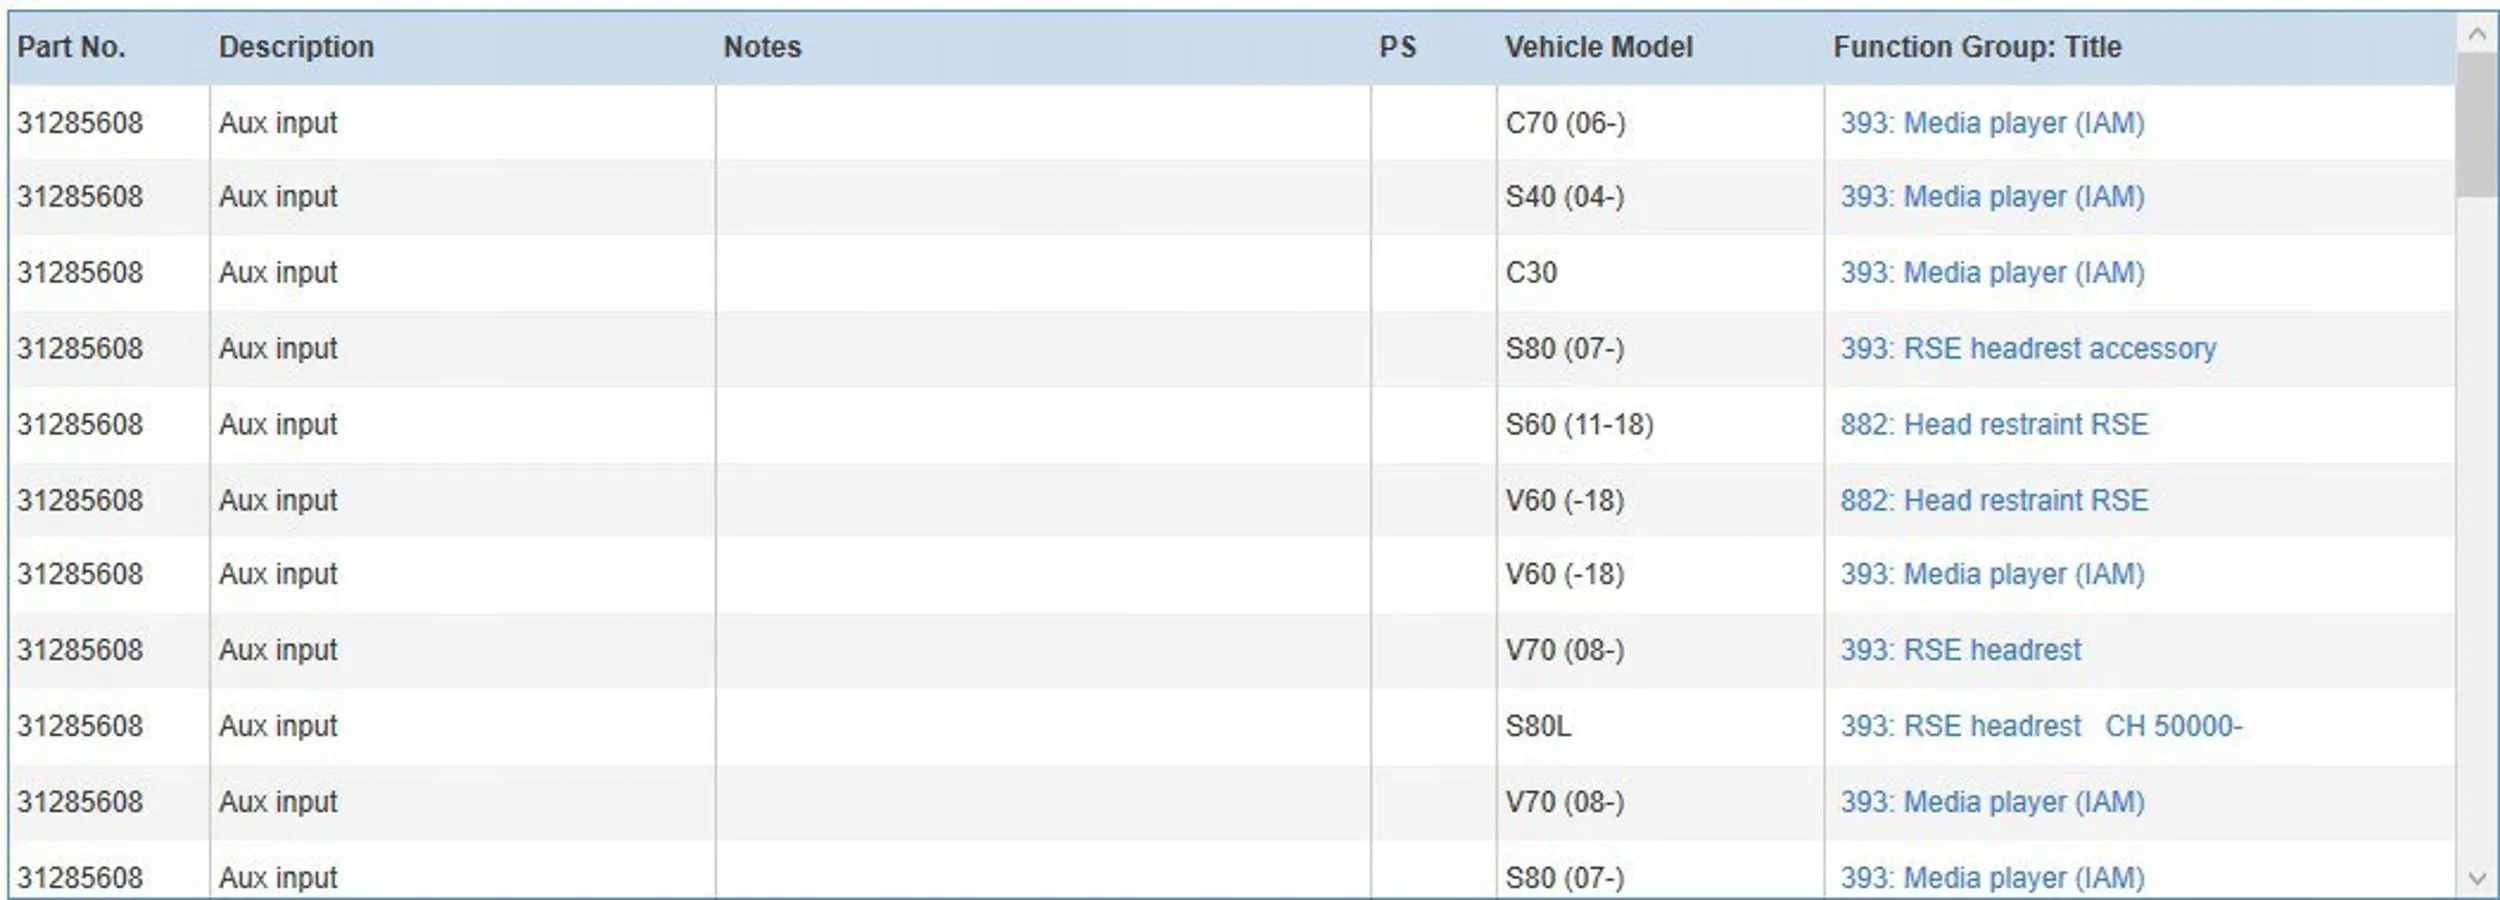Screen dimensions: 2500x900
Task: Open RSE headrest link for V70 (08-)
Action: point(1960,650)
